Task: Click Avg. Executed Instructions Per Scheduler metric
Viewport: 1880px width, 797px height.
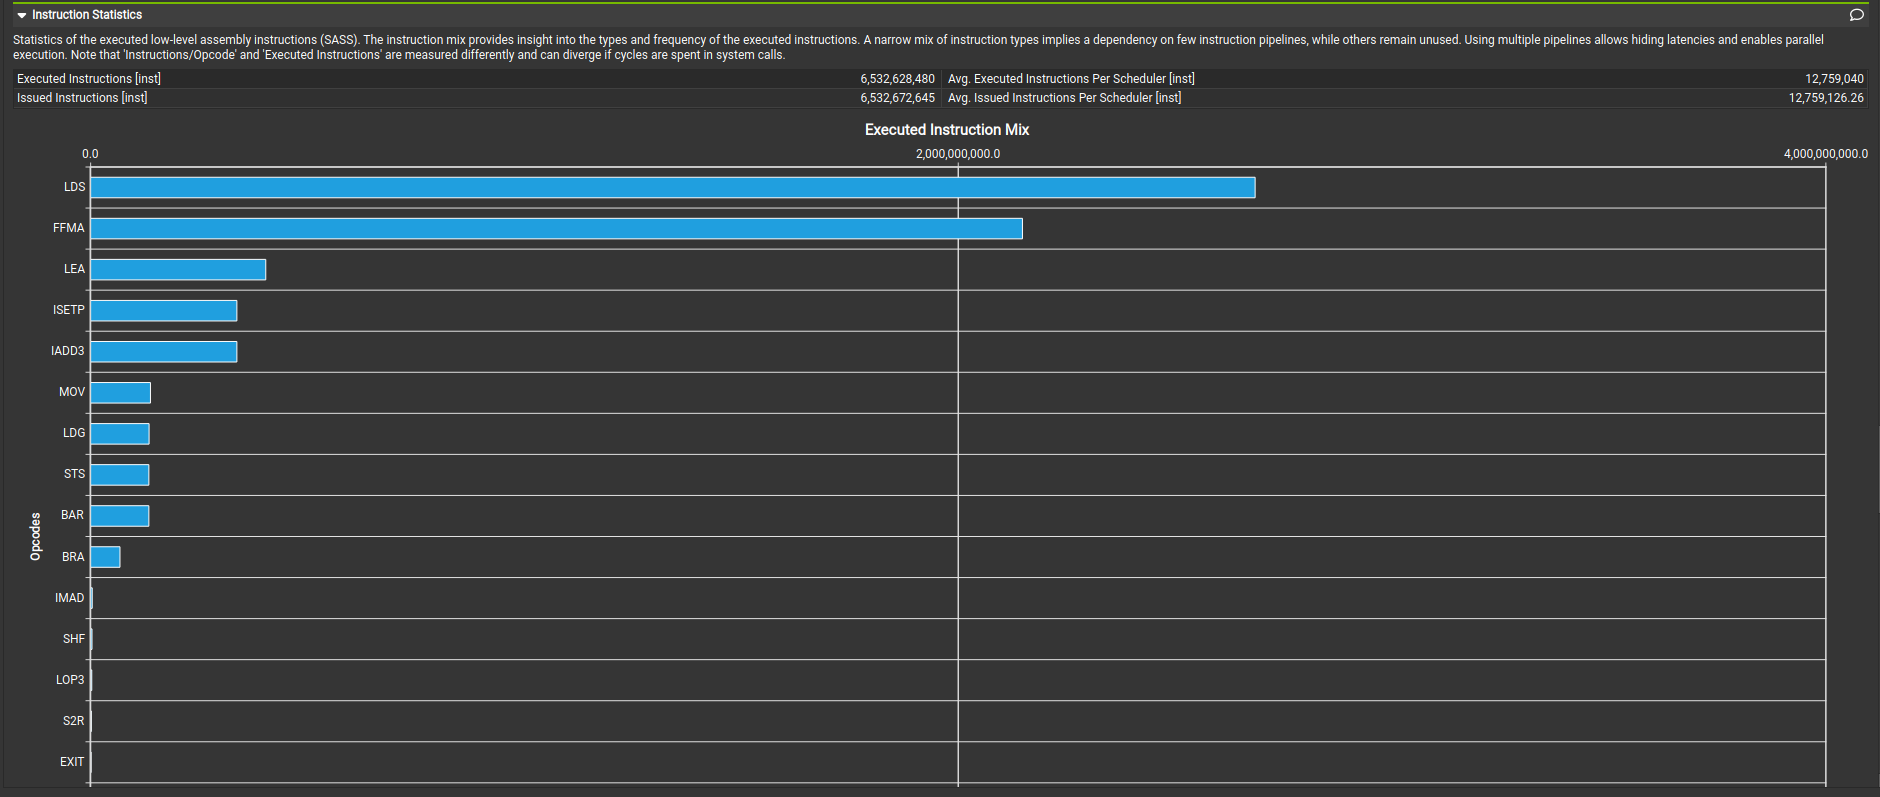Action: point(1071,79)
